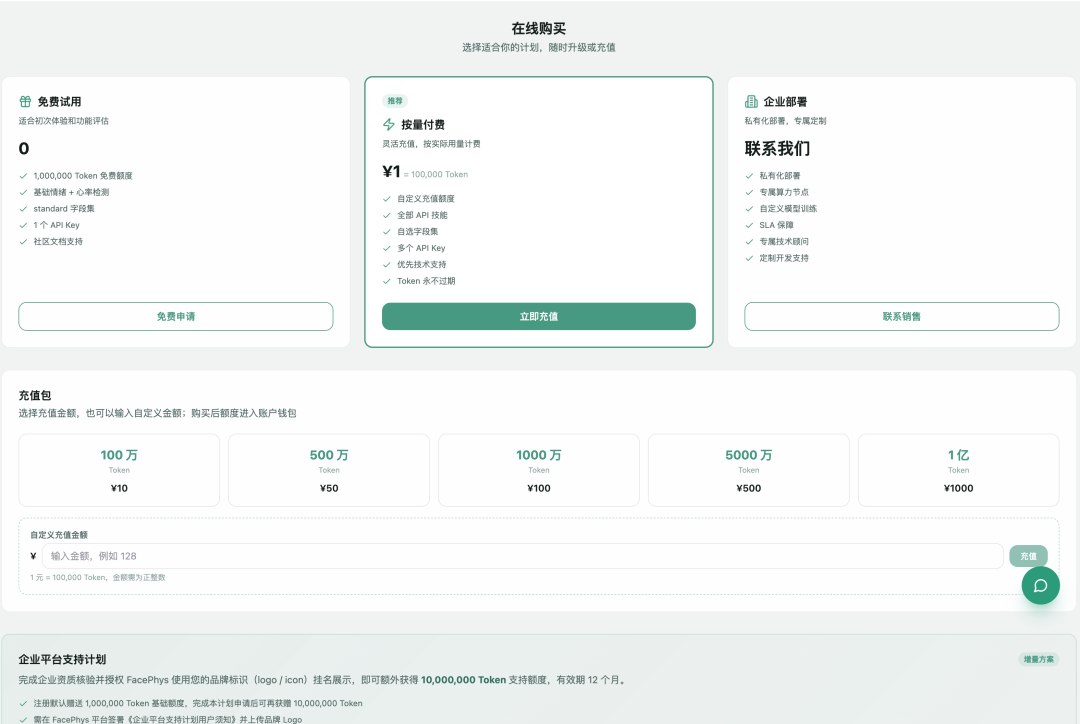
Task: Click the 企业平台支持计划 heading
Action: [x=63, y=659]
